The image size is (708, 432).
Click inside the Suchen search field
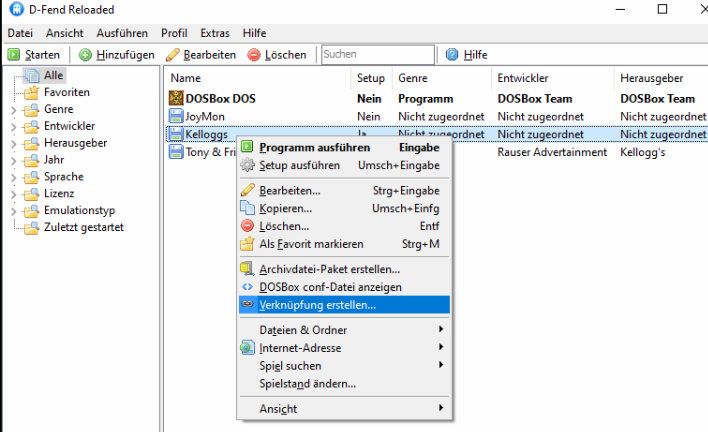(376, 55)
